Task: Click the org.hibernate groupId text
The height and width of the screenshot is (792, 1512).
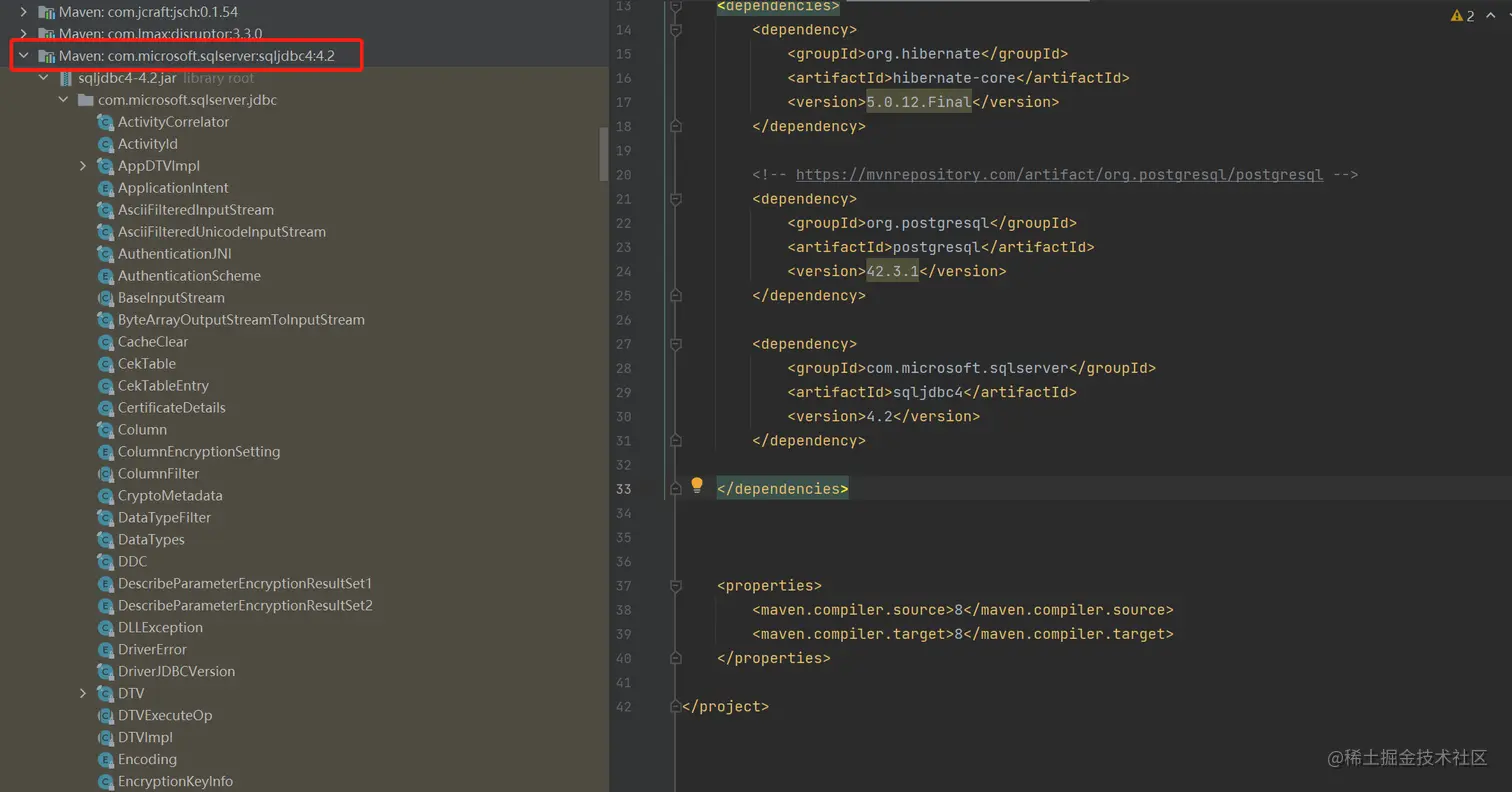Action: [x=928, y=54]
